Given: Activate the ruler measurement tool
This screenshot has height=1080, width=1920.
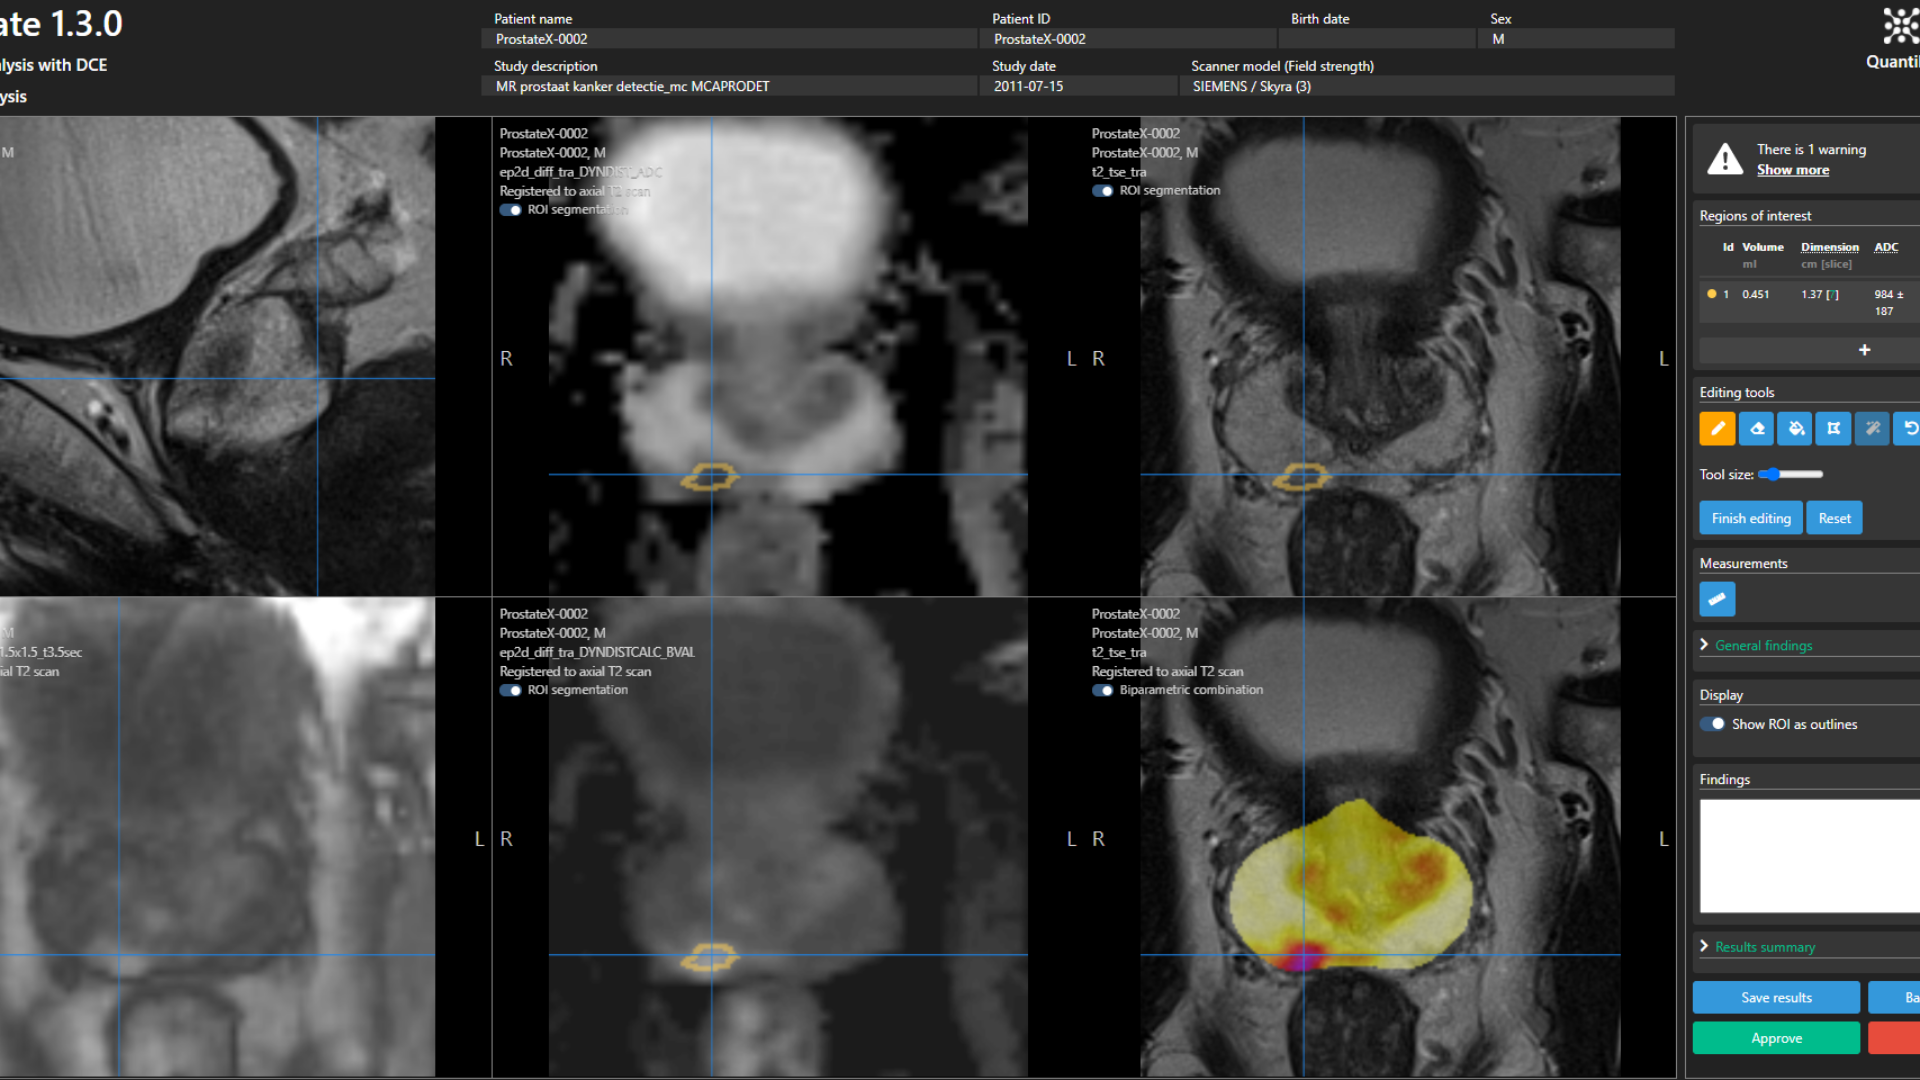Looking at the screenshot, I should (x=1717, y=599).
